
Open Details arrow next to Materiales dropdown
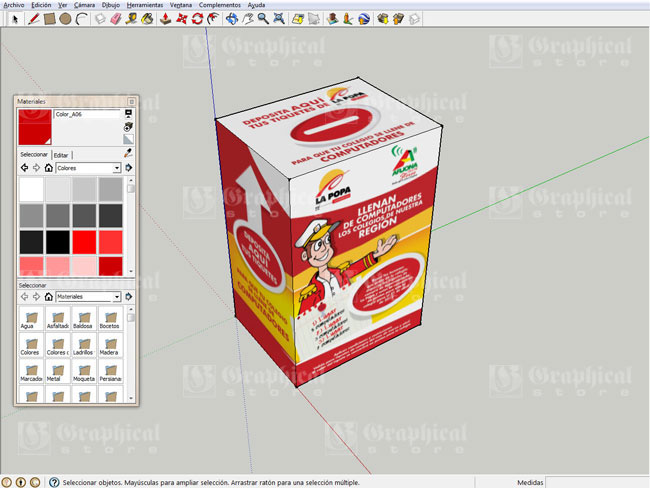tap(129, 296)
